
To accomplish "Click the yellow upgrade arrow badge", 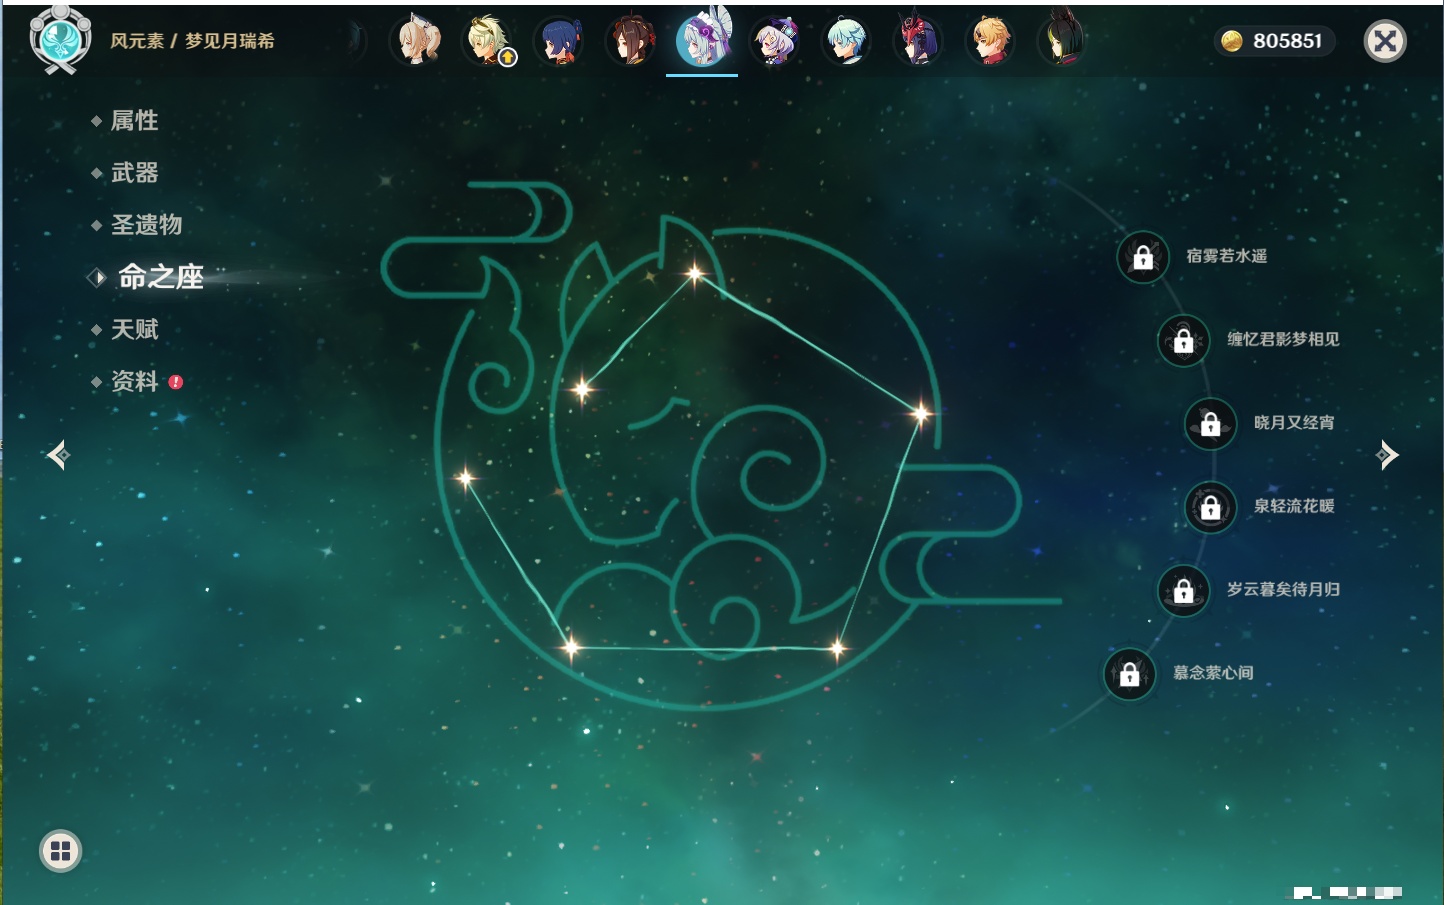I will pos(508,58).
